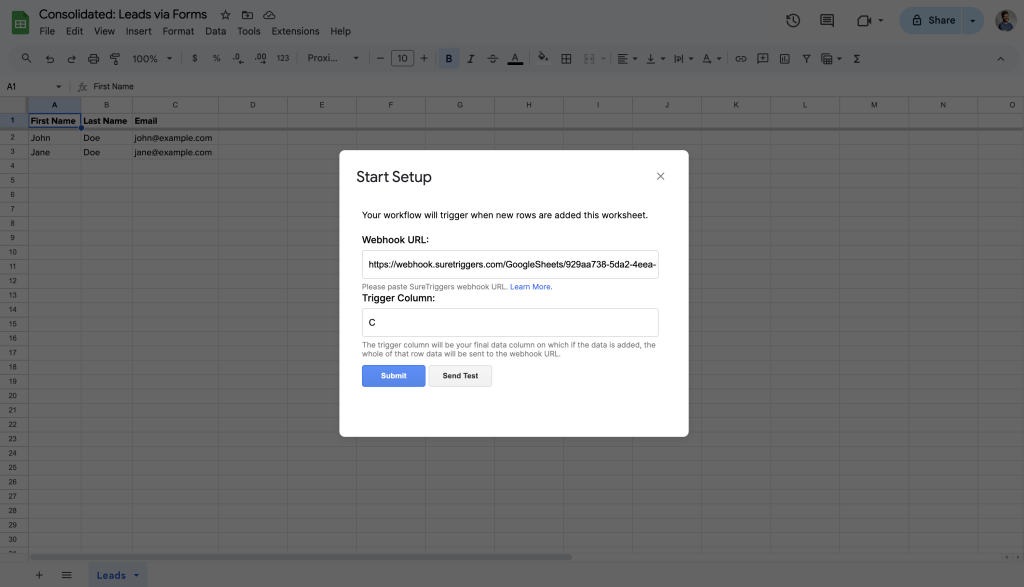Click the paint format icon
This screenshot has height=587, width=1024.
[x=115, y=59]
